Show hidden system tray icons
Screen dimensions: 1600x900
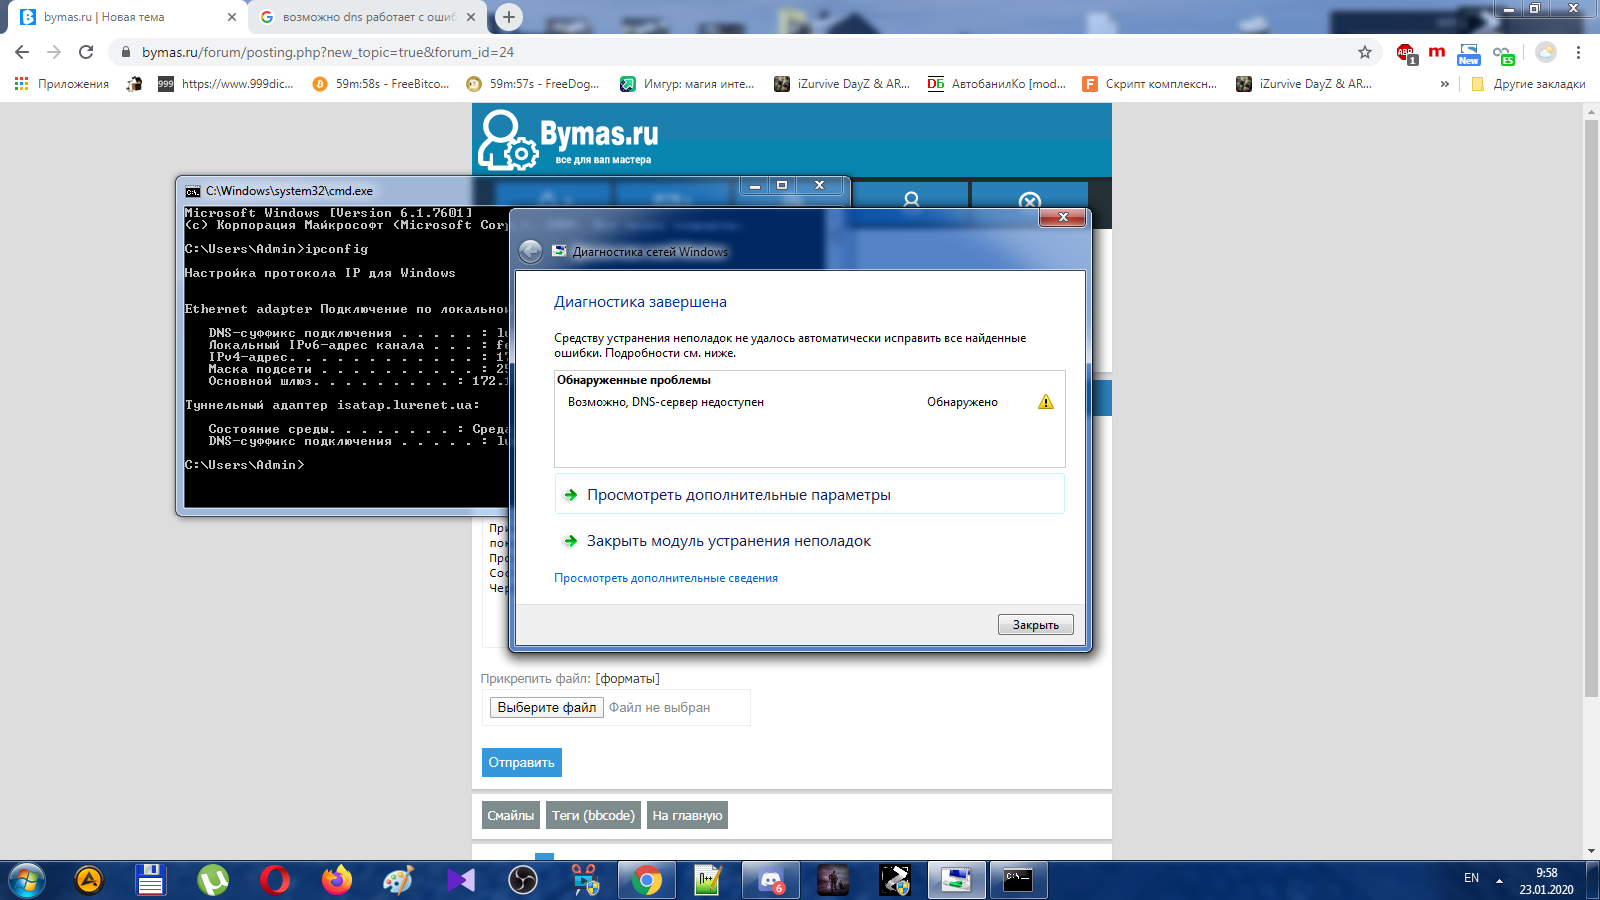[x=1499, y=880]
